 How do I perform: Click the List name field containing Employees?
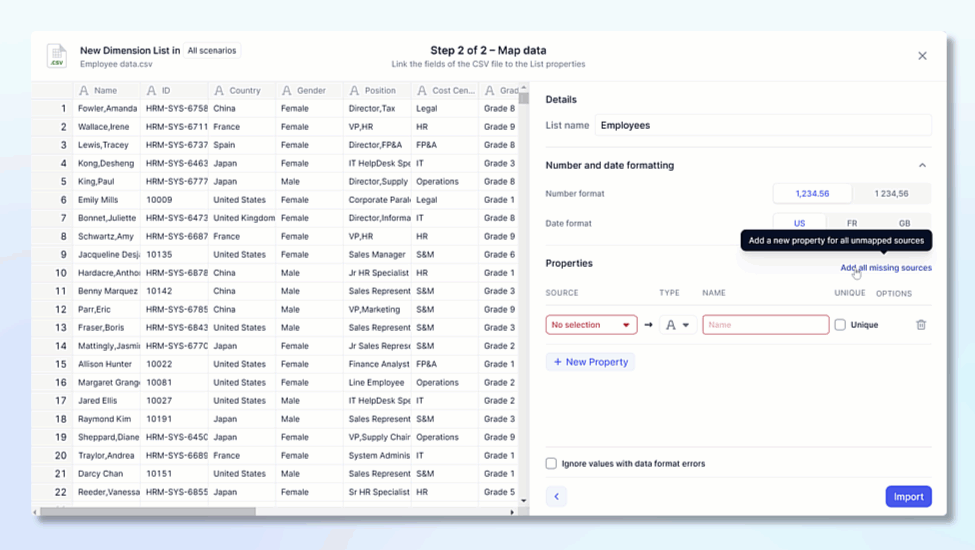[x=763, y=126]
